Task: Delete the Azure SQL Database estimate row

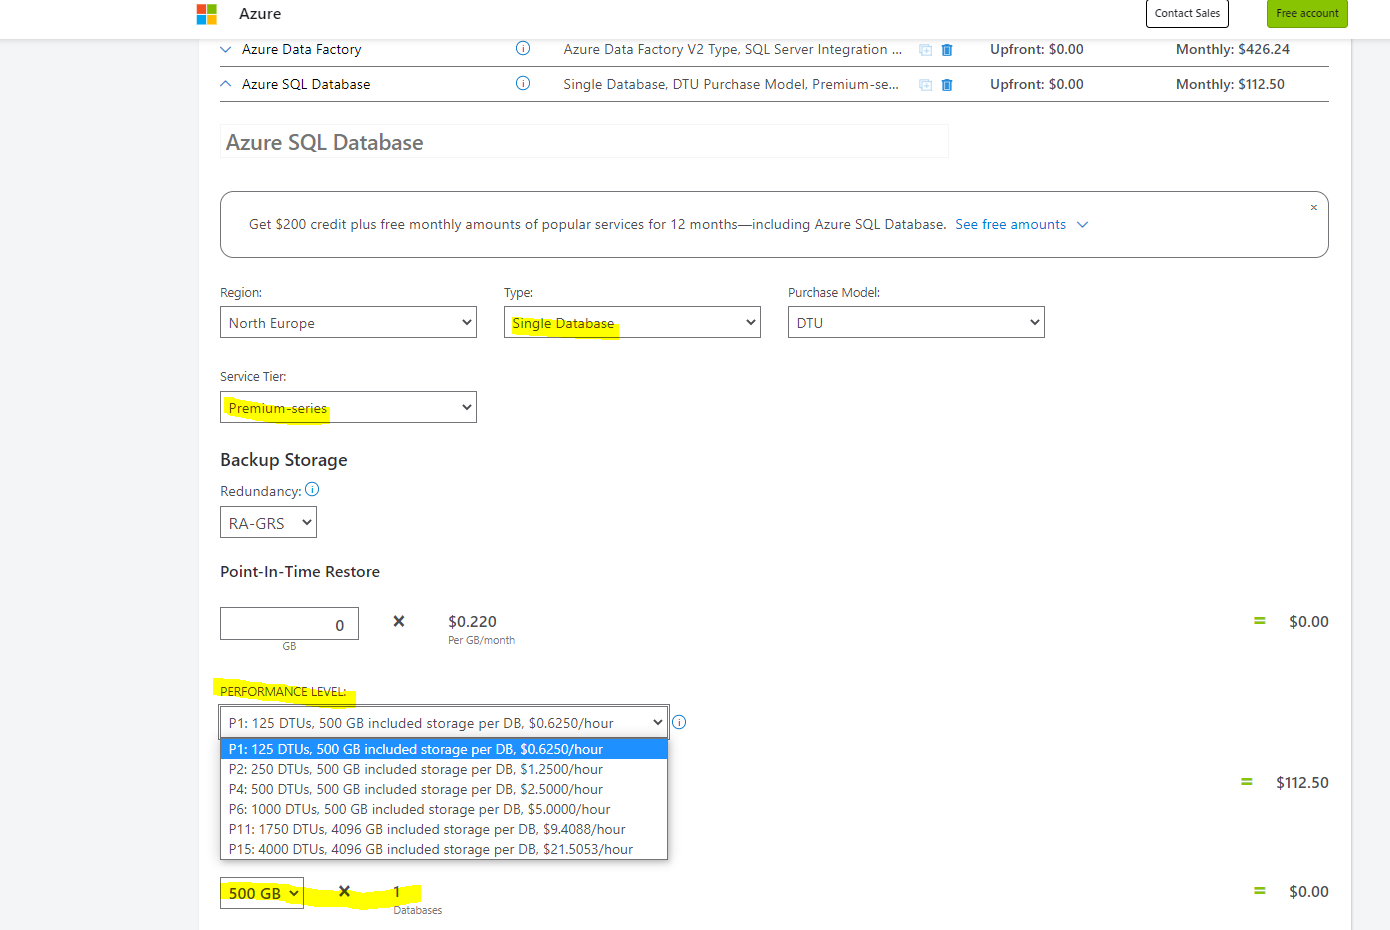Action: point(947,85)
